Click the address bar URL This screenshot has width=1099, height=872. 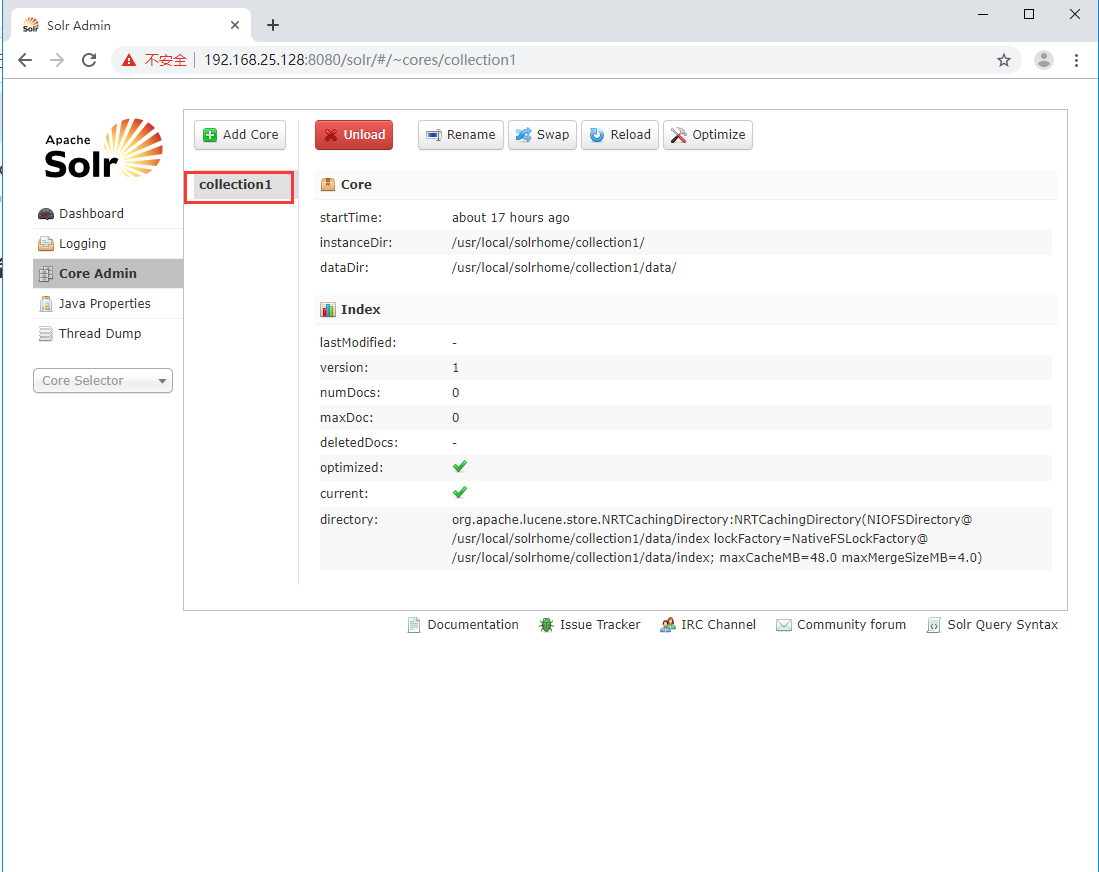tap(360, 60)
